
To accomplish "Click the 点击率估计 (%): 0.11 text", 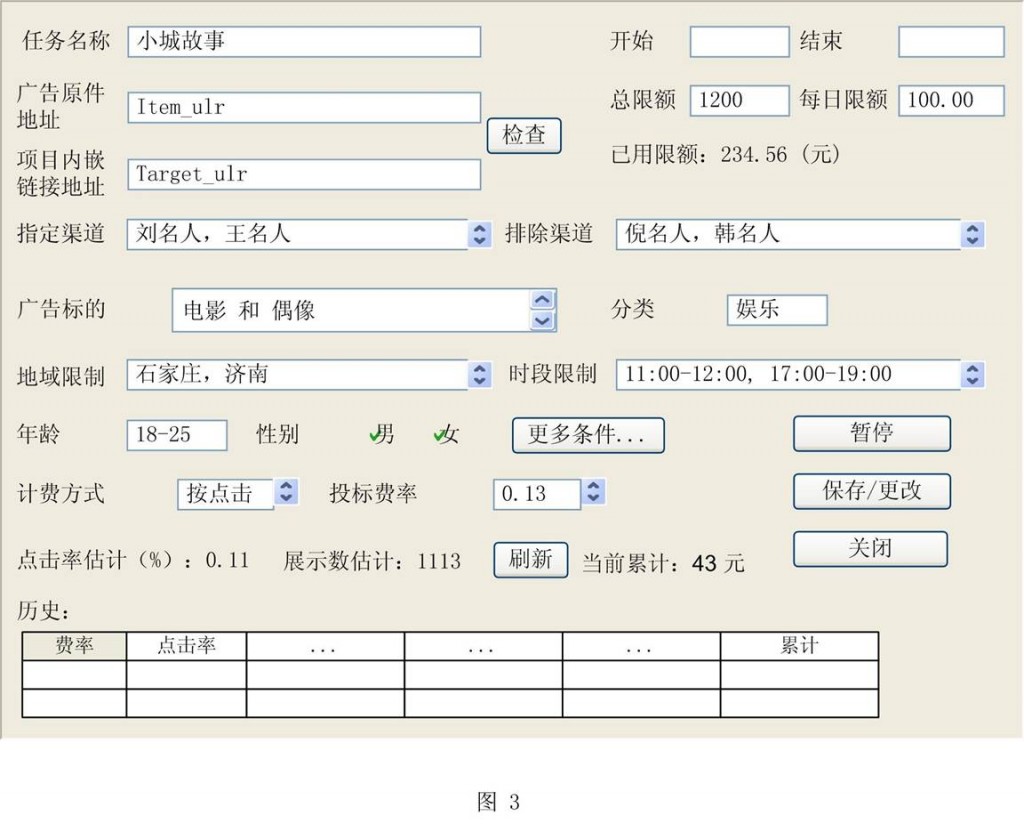I will pyautogui.click(x=133, y=560).
